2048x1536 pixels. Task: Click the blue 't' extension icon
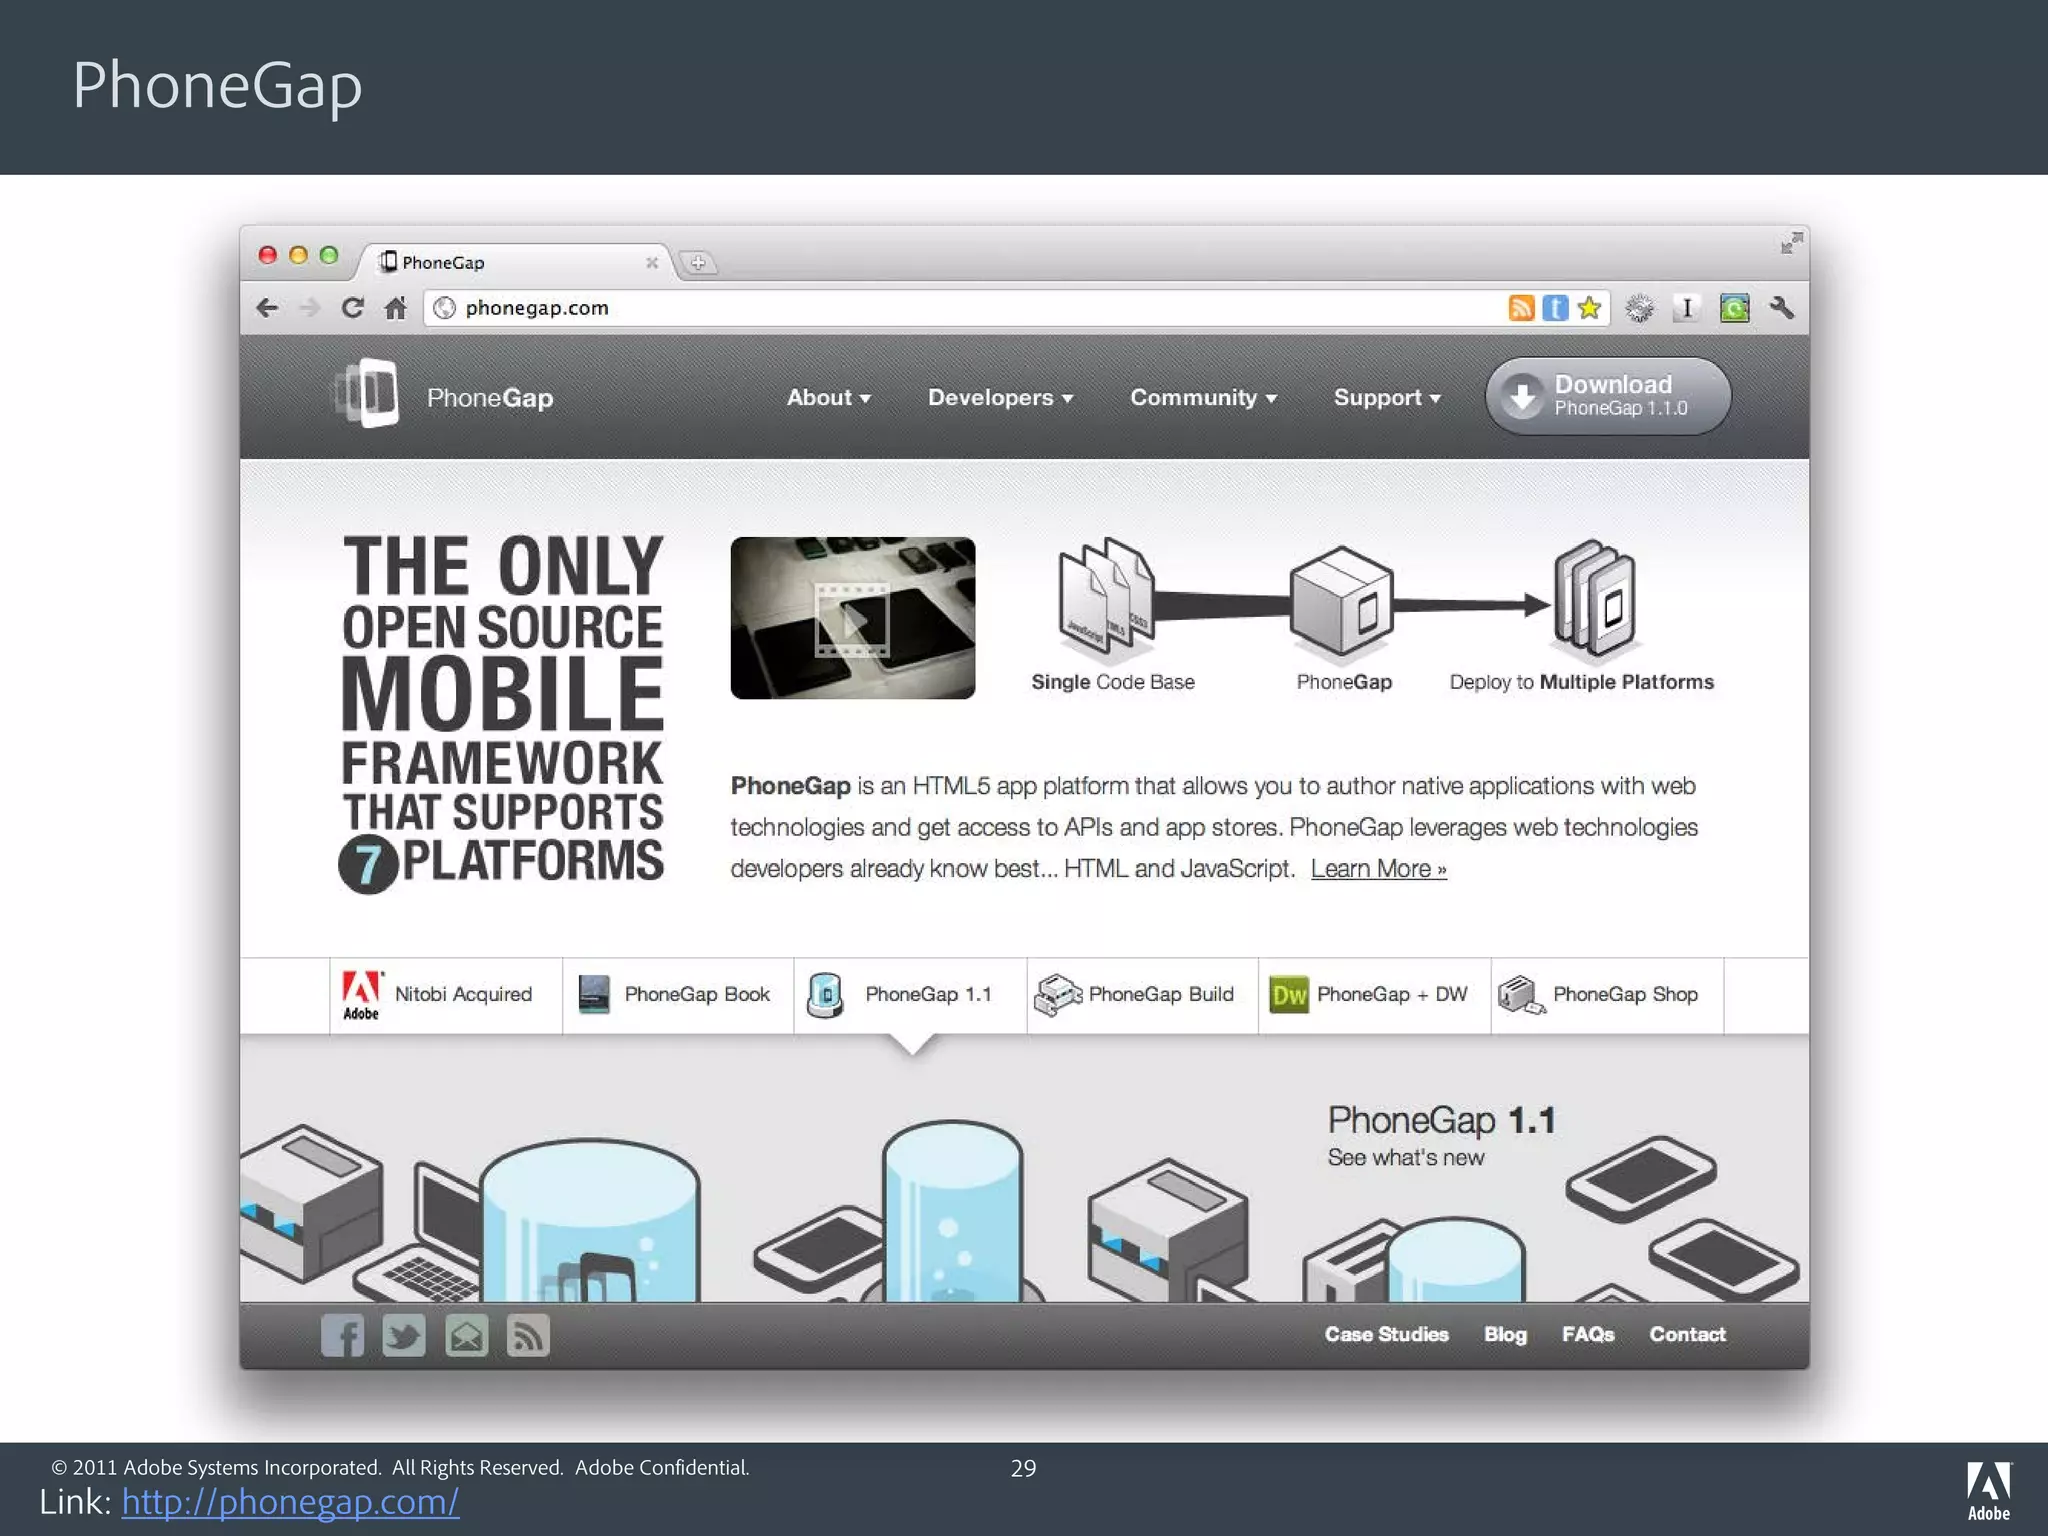pyautogui.click(x=1555, y=308)
